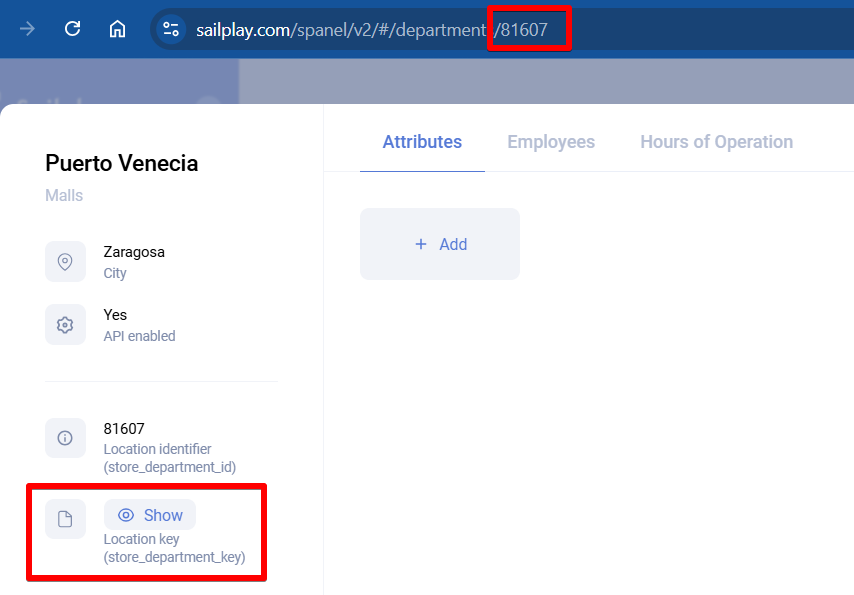Click the gear icon next to API enabled
This screenshot has height=595, width=854.
[65, 325]
